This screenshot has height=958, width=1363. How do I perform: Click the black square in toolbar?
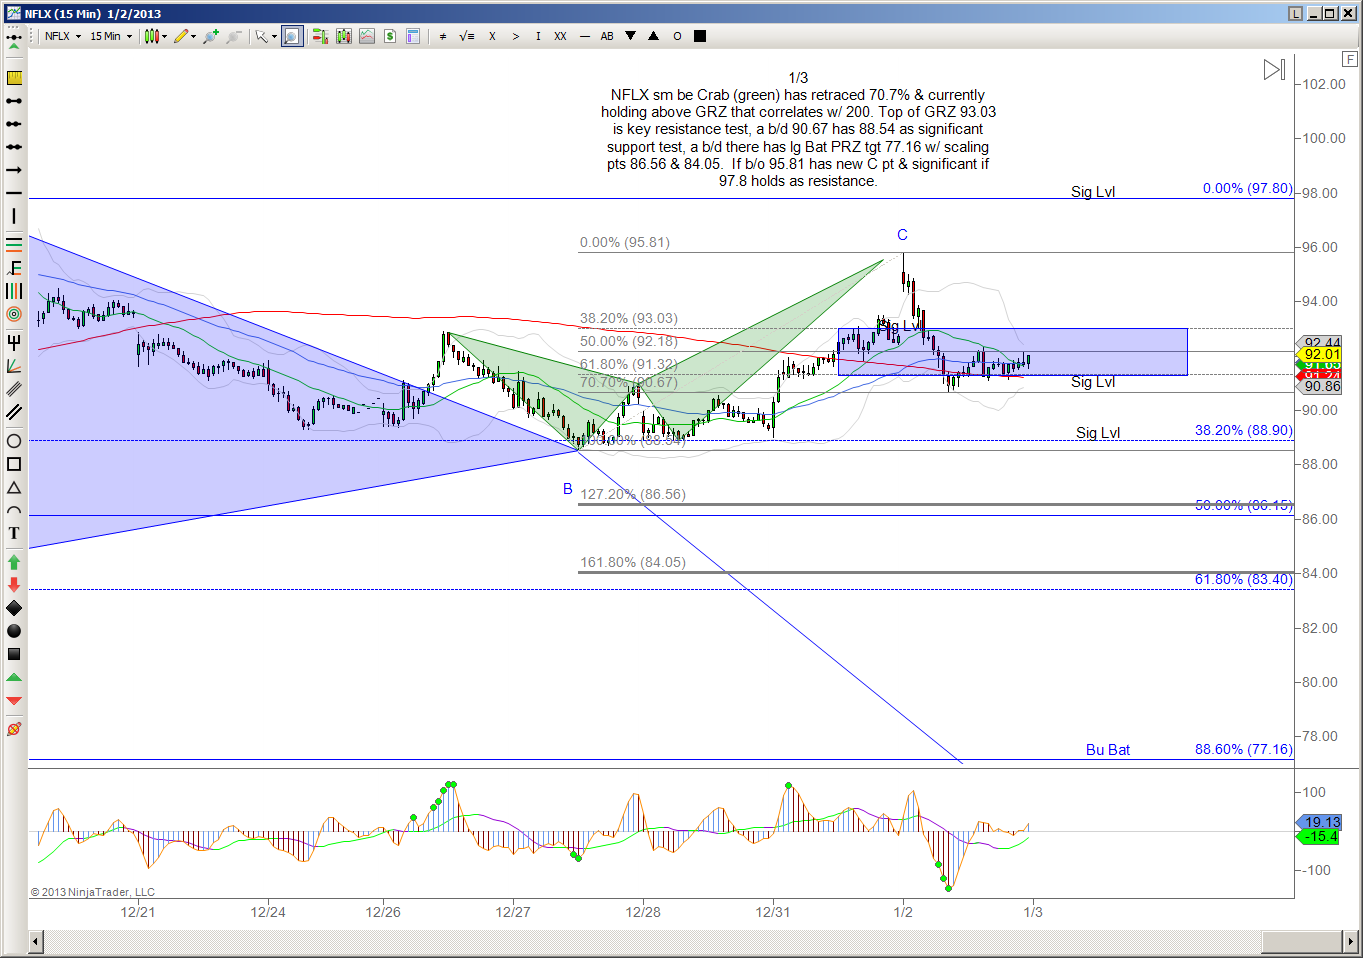[x=700, y=36]
